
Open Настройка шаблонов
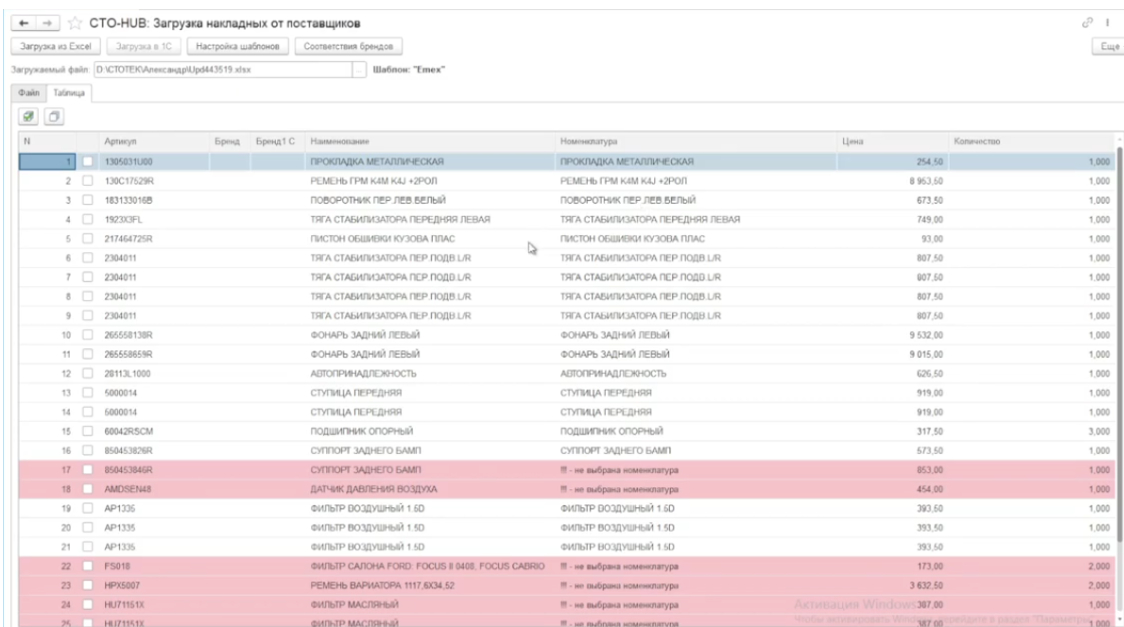point(237,46)
